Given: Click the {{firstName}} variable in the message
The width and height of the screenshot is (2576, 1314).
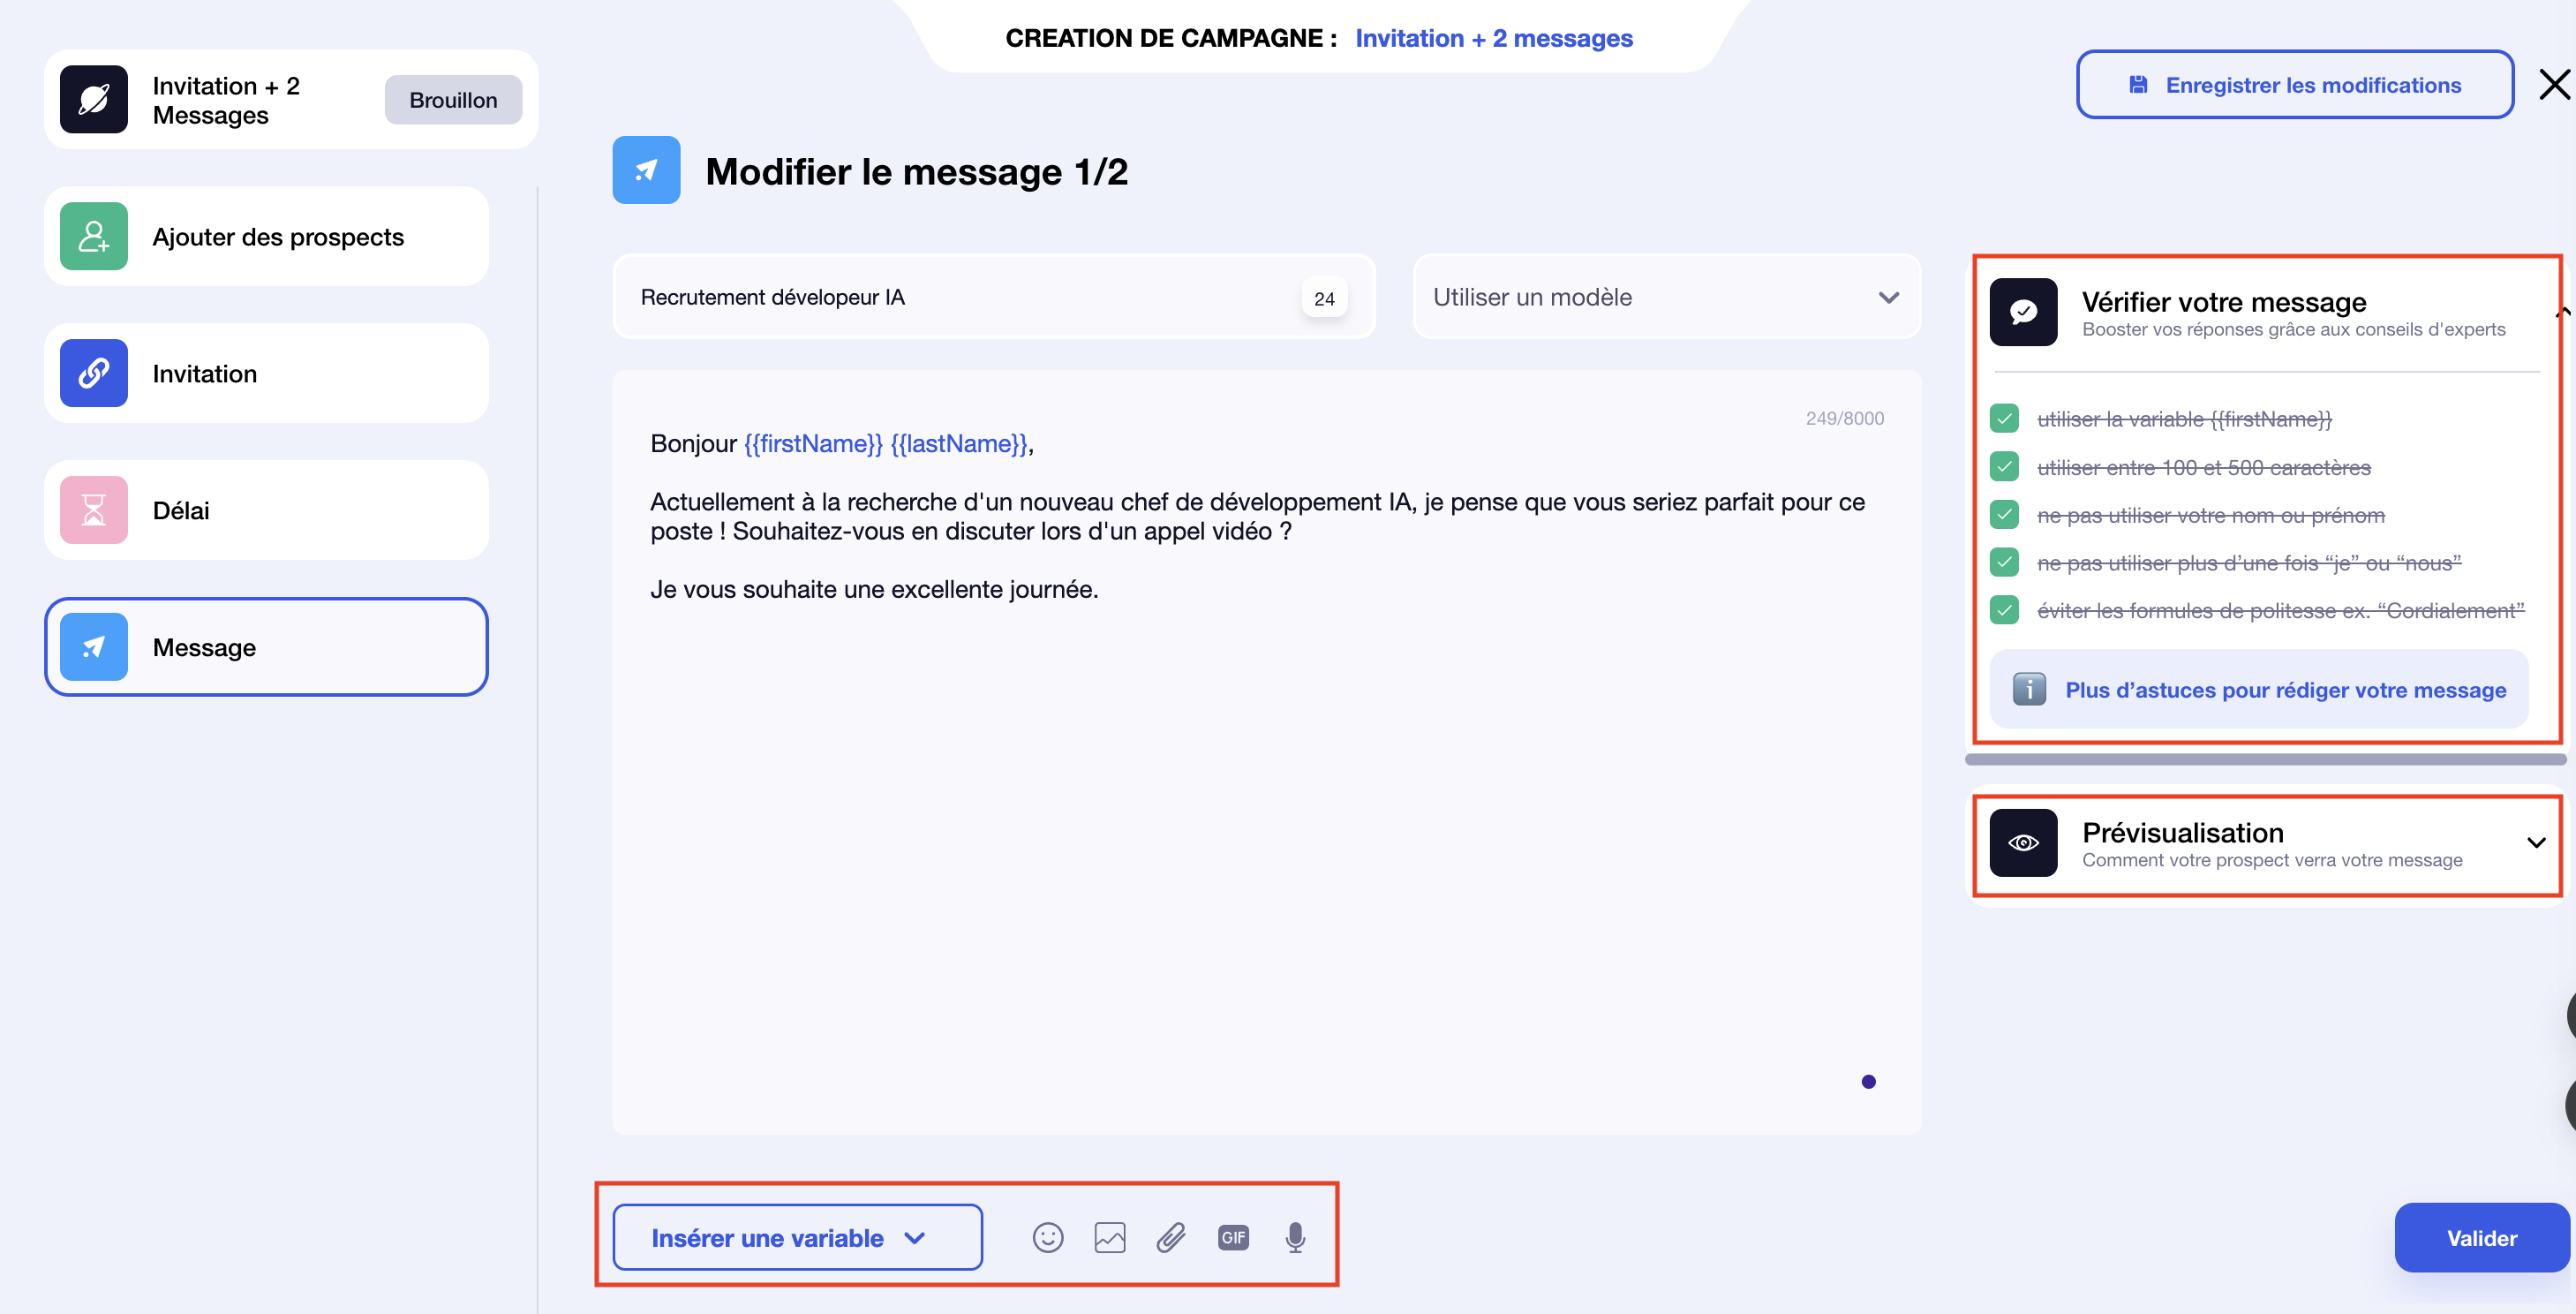Looking at the screenshot, I should [x=813, y=443].
